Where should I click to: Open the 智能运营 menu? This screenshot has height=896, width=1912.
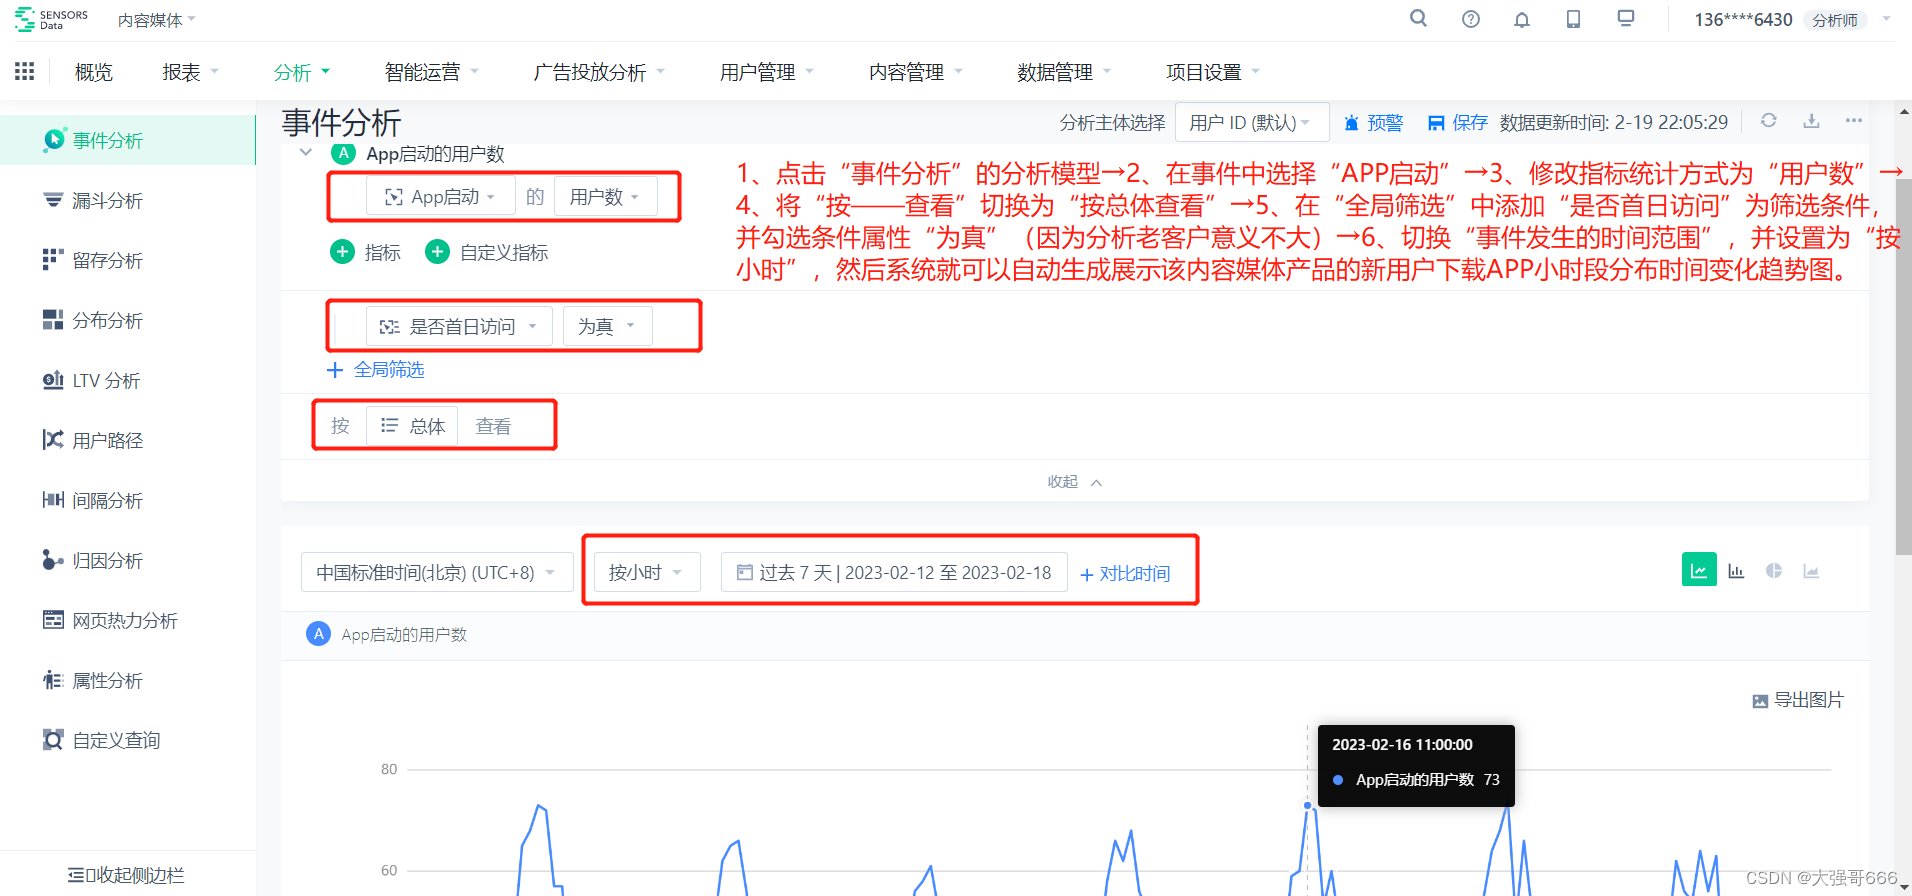(x=432, y=72)
